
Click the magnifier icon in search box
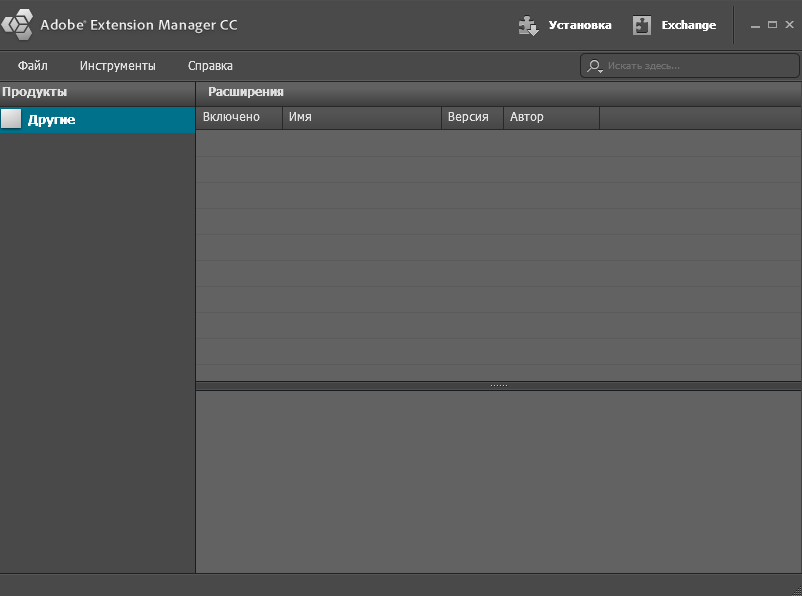coord(594,66)
